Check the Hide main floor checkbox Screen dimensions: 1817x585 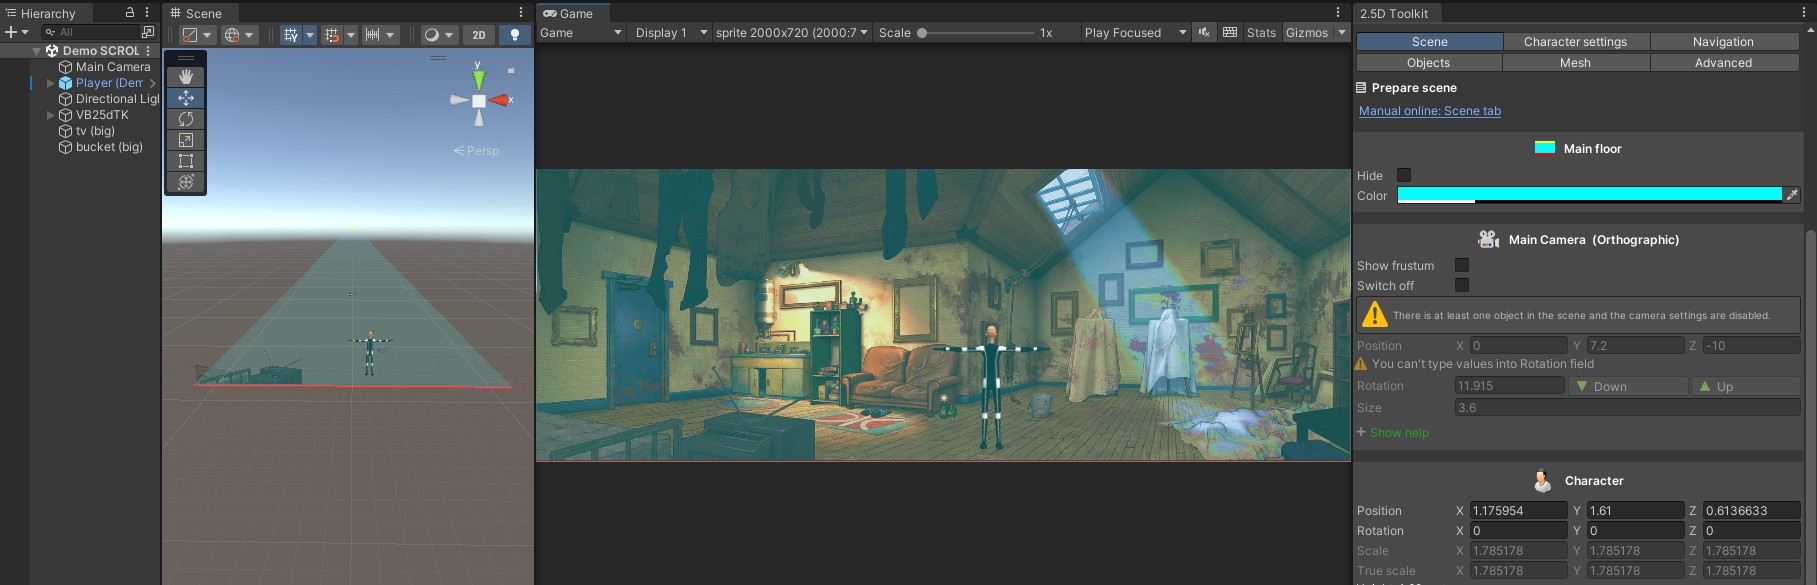coord(1404,175)
